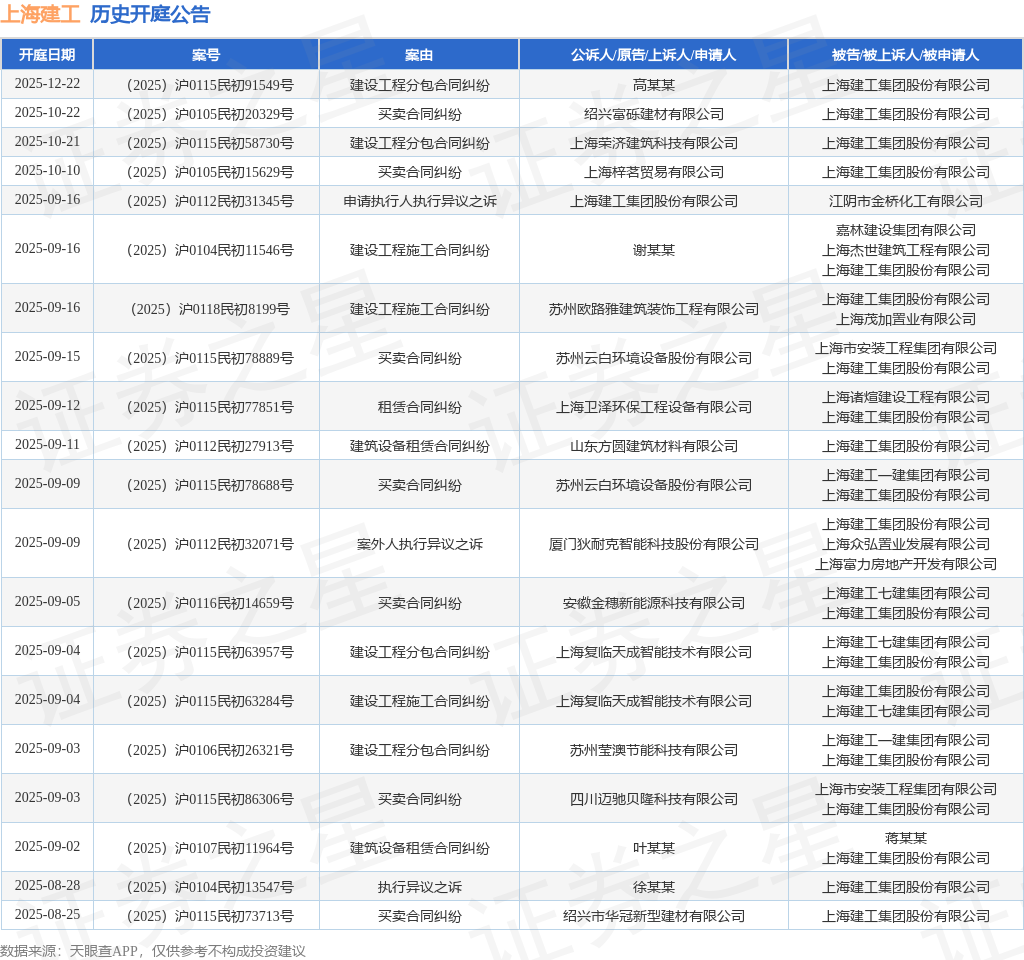Click the 案由 column header
The image size is (1024, 960).
[x=419, y=55]
